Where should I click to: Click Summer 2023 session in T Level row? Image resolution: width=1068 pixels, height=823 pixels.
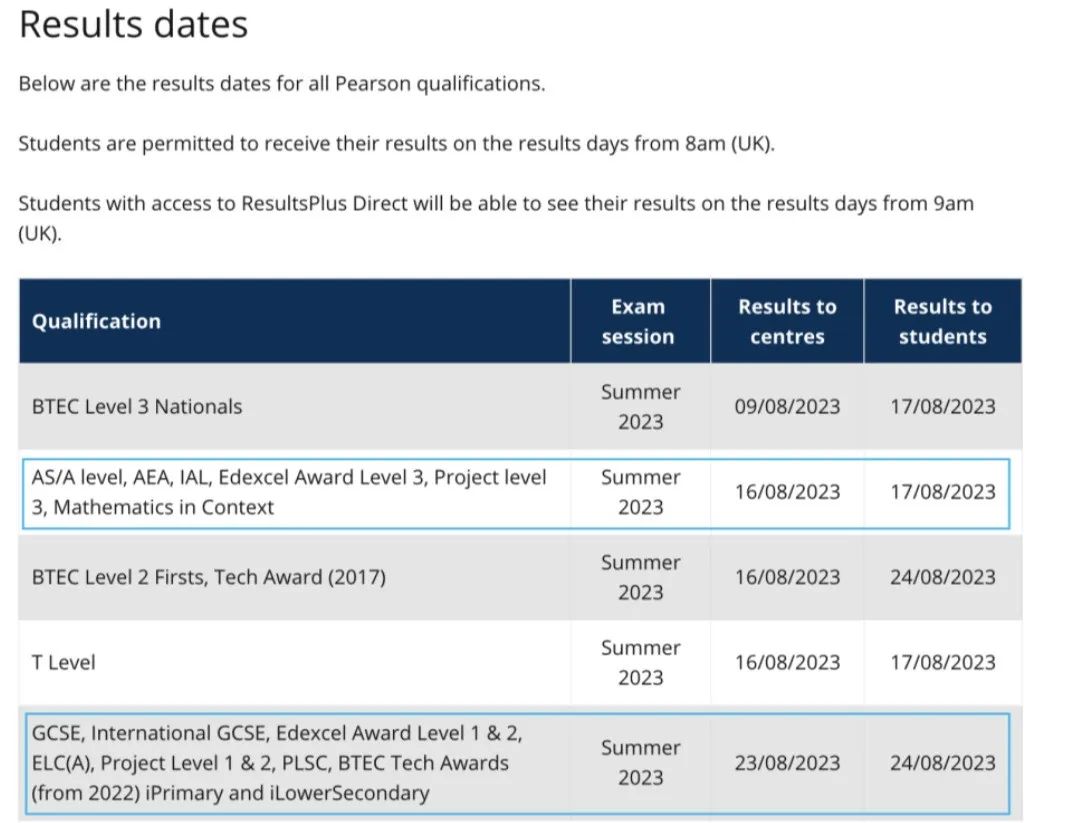[640, 662]
